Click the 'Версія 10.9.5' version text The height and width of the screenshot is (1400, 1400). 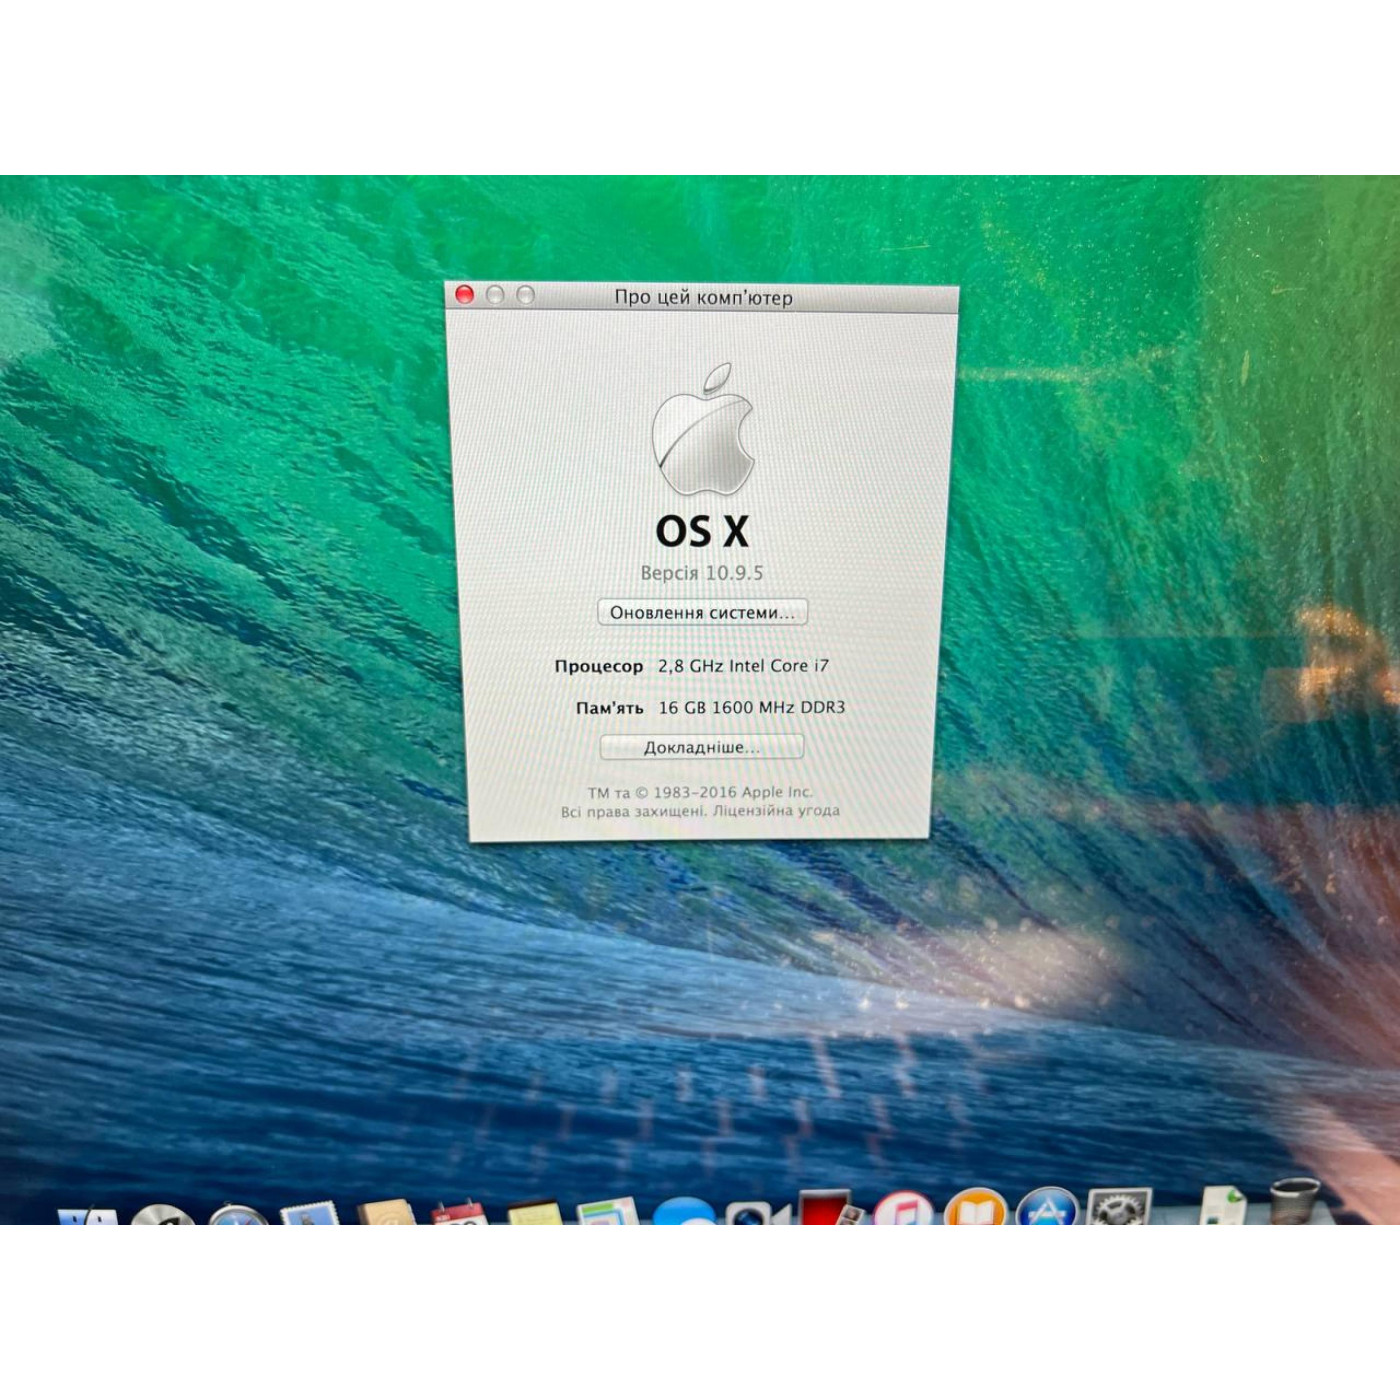pos(702,573)
